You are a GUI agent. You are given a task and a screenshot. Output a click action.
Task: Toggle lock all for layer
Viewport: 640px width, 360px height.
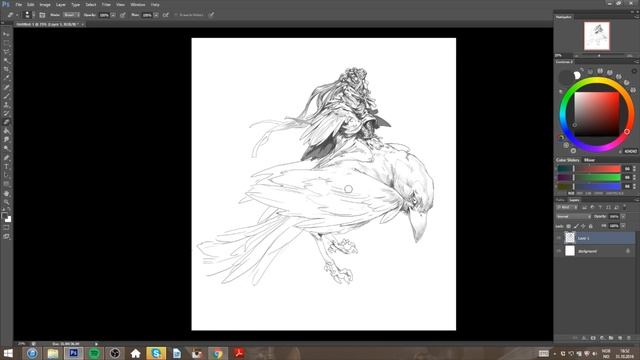[x=591, y=226]
